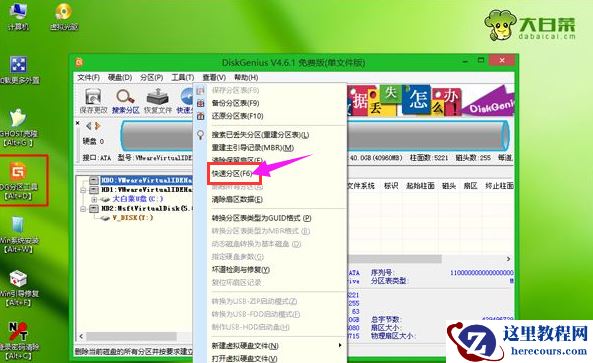Click the 搜索分区 magnifier toolbar icon
The width and height of the screenshot is (593, 363).
[125, 97]
